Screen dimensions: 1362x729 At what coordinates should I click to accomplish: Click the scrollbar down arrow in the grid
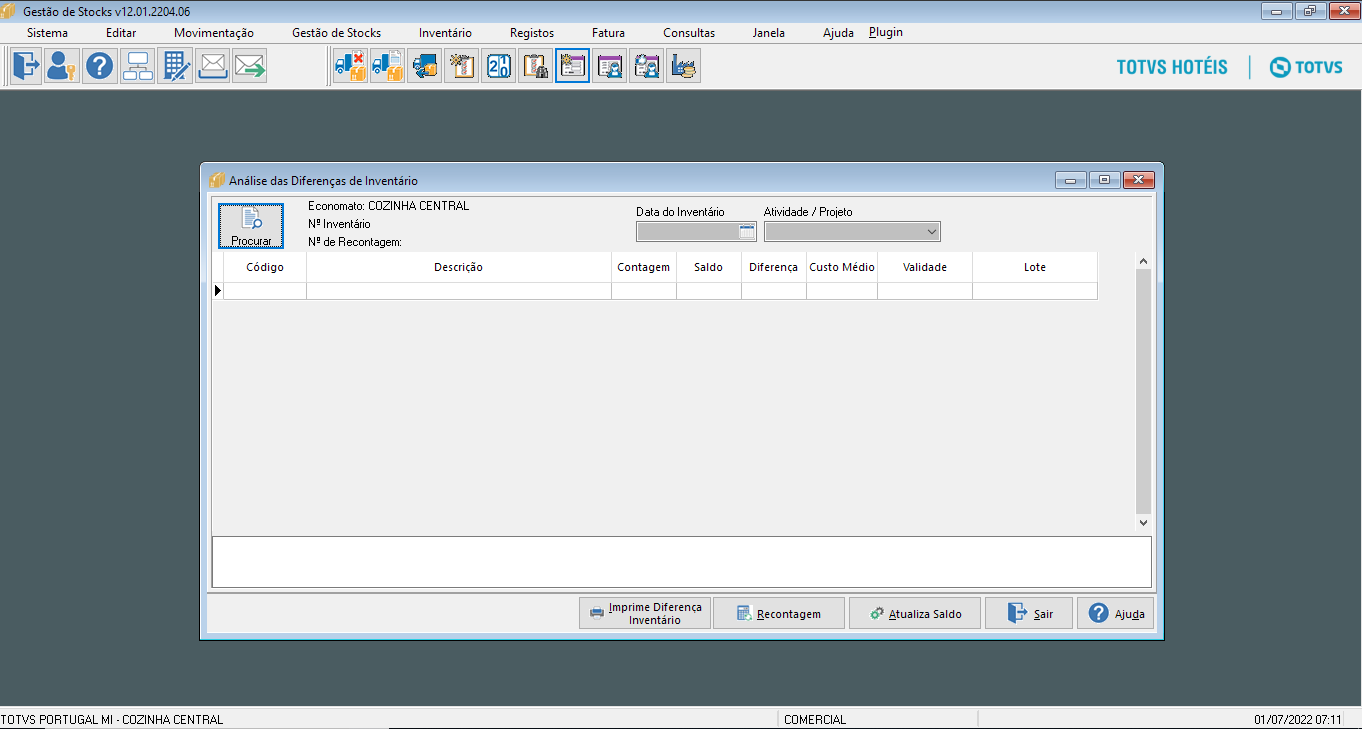[1144, 522]
